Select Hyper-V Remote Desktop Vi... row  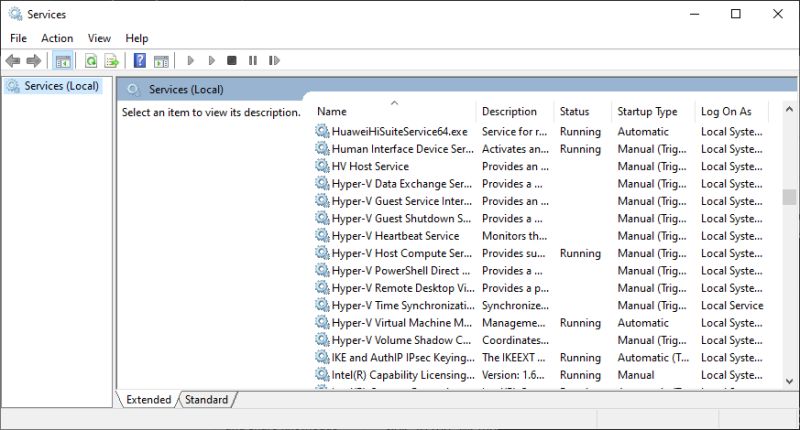[539, 288]
